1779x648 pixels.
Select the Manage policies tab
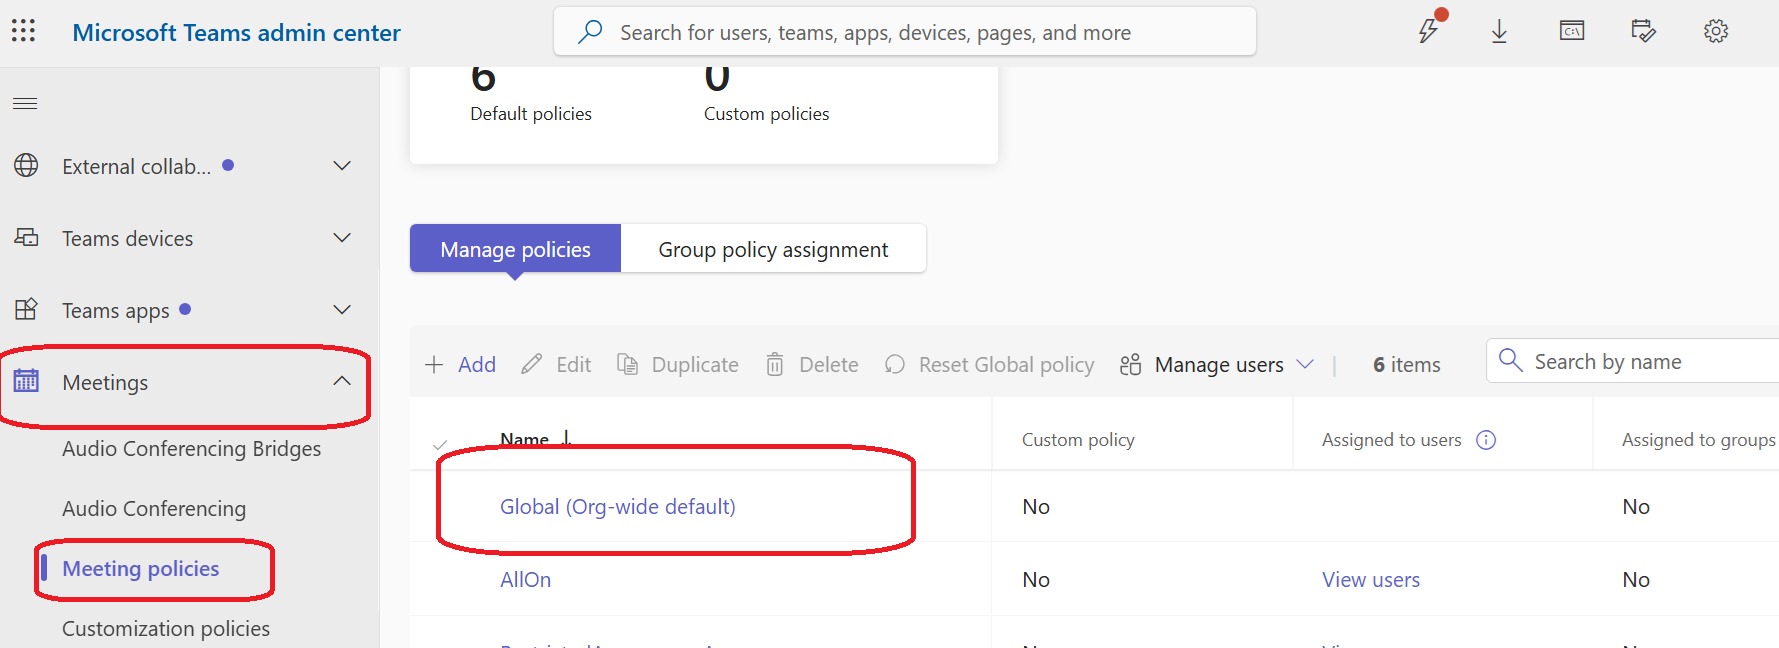point(515,249)
